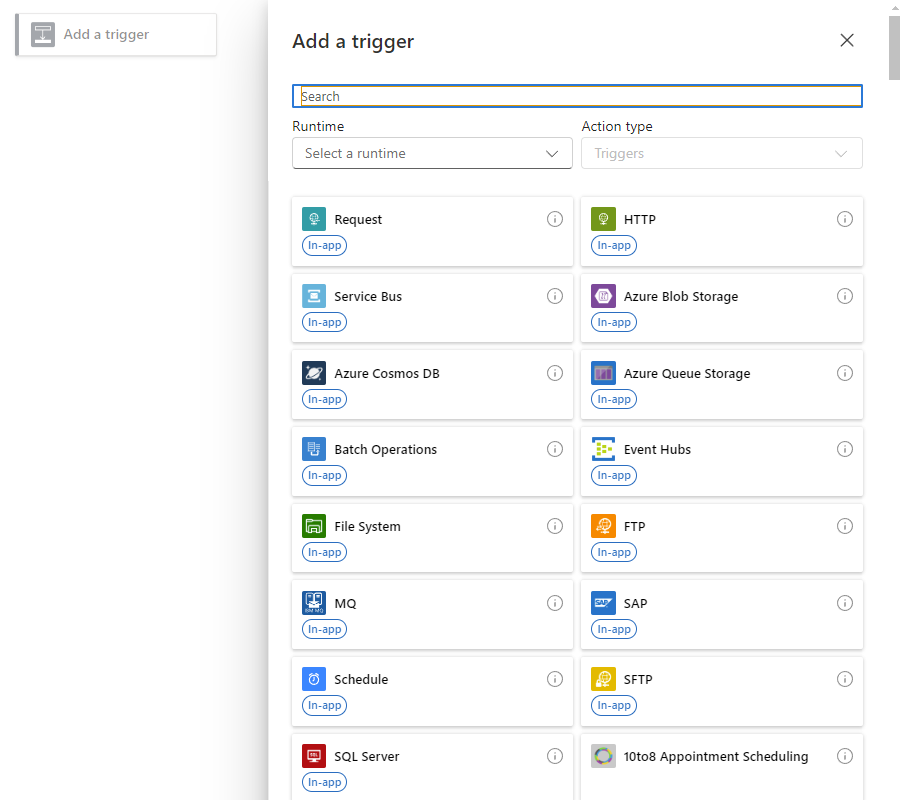Click the info icon beside Batch Operations

coord(555,449)
